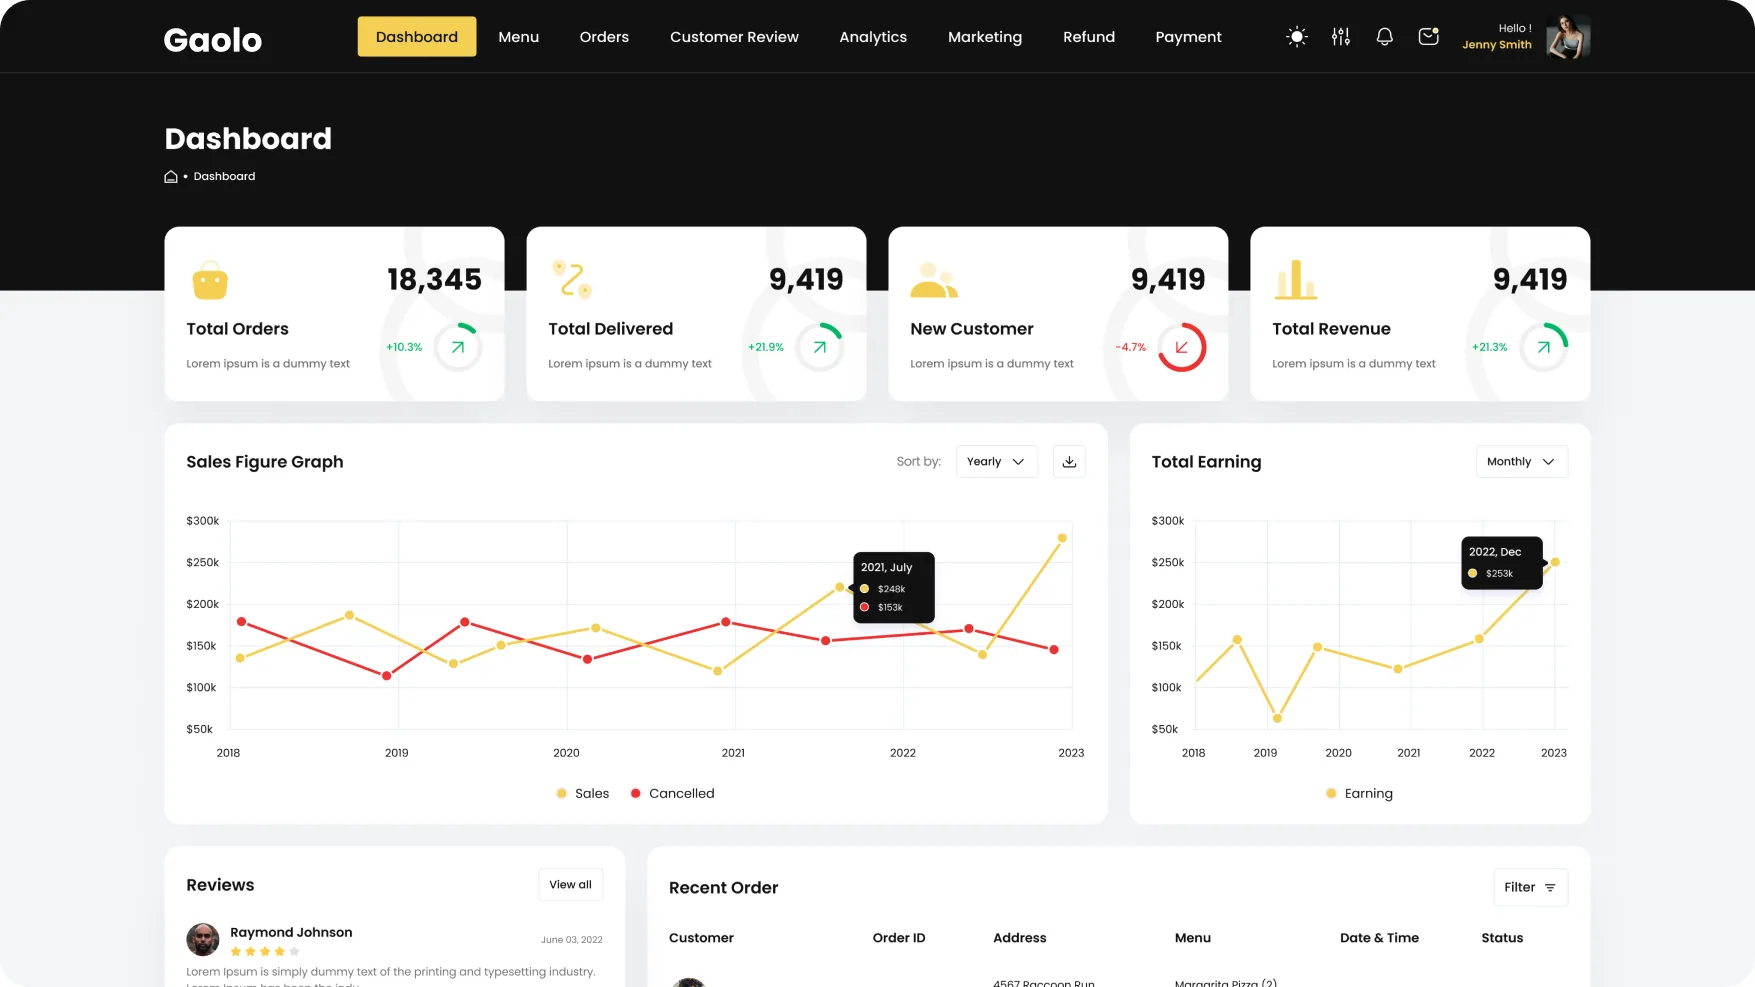This screenshot has height=987, width=1755.
Task: Click View all in Reviews
Action: tap(570, 885)
